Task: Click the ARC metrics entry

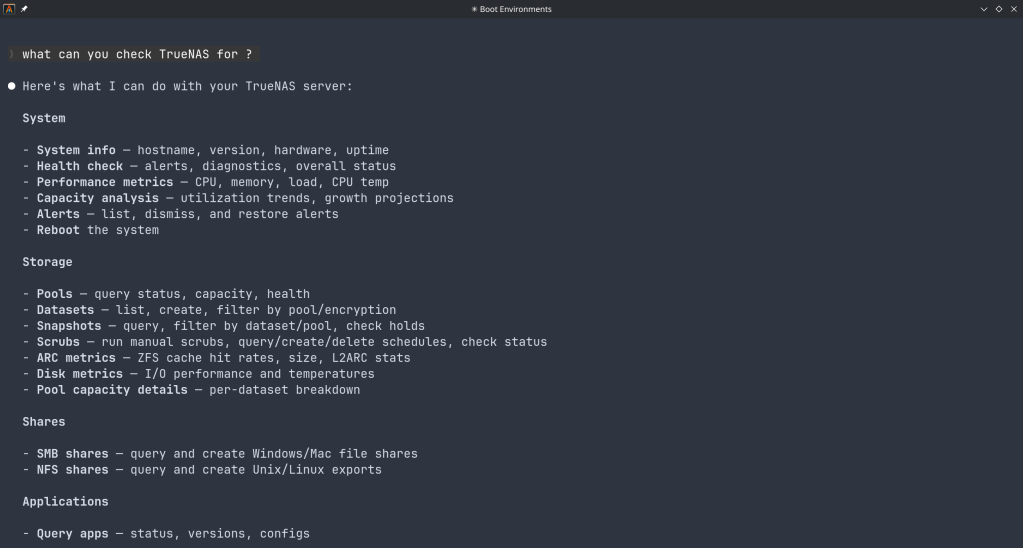Action: [x=76, y=358]
